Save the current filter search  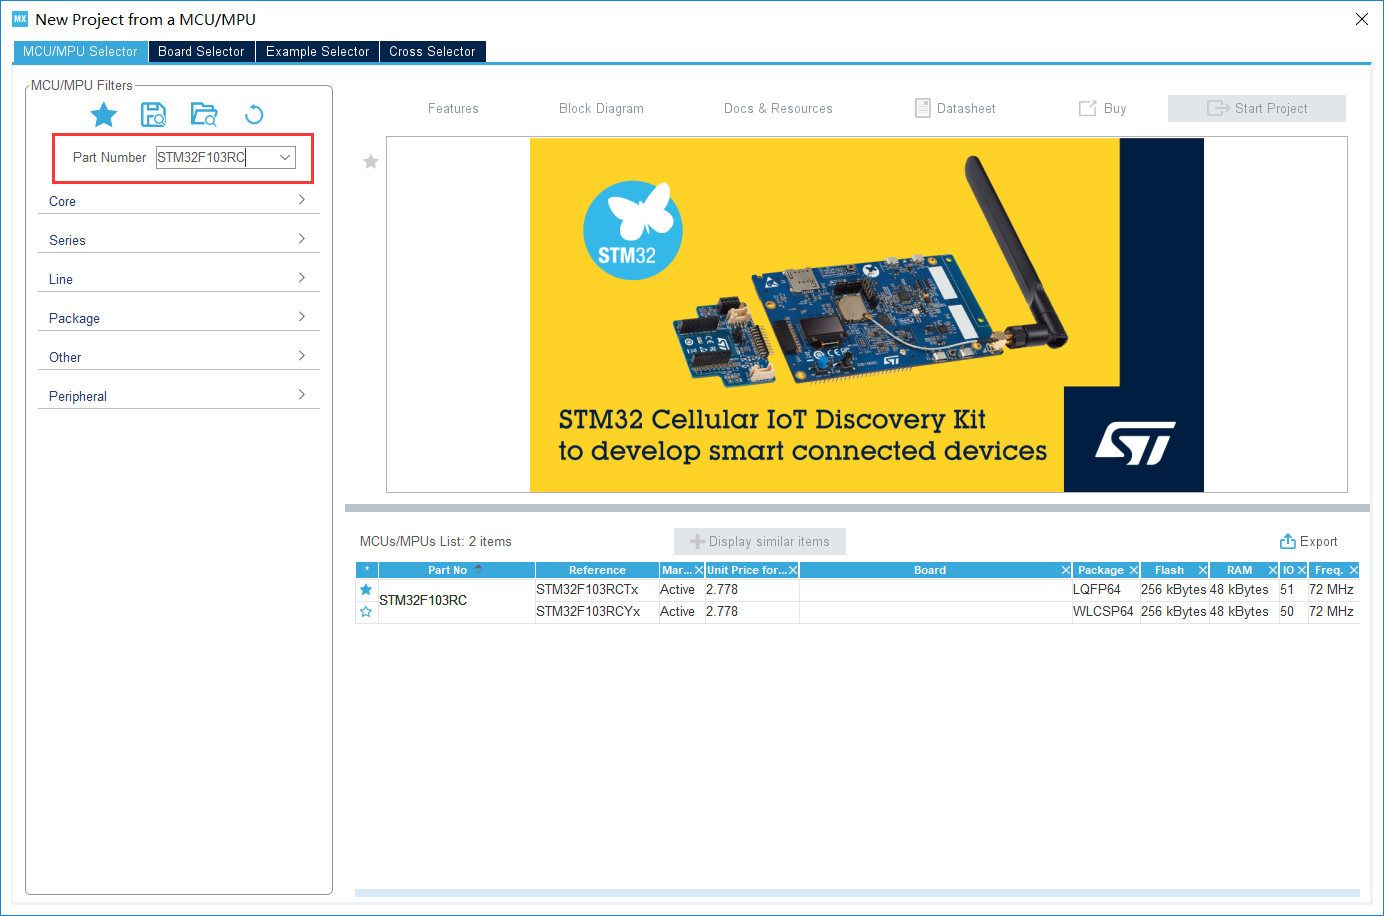click(x=154, y=114)
